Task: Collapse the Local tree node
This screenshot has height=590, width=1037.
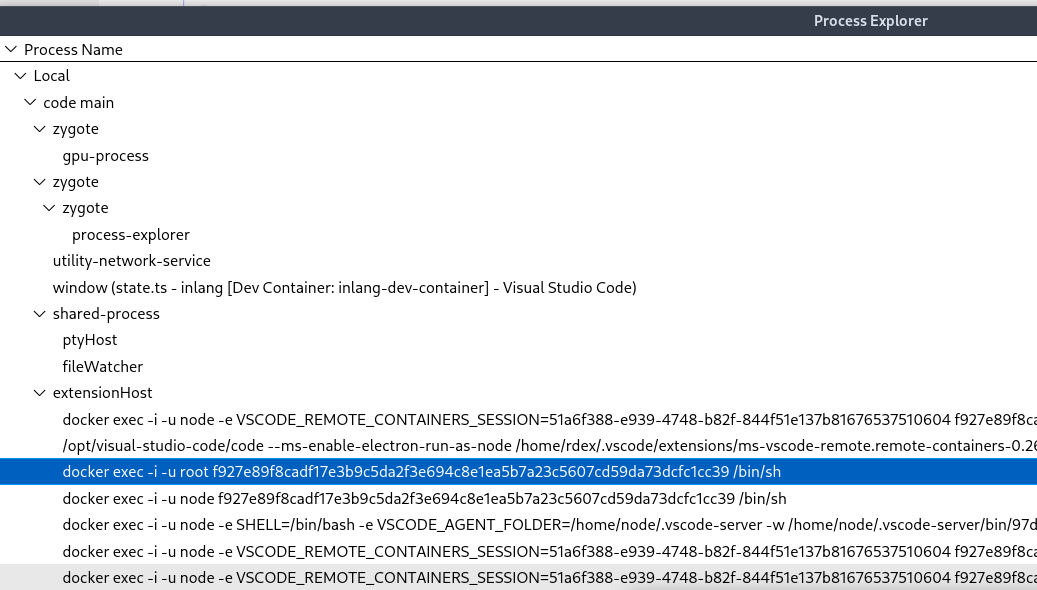Action: point(20,75)
